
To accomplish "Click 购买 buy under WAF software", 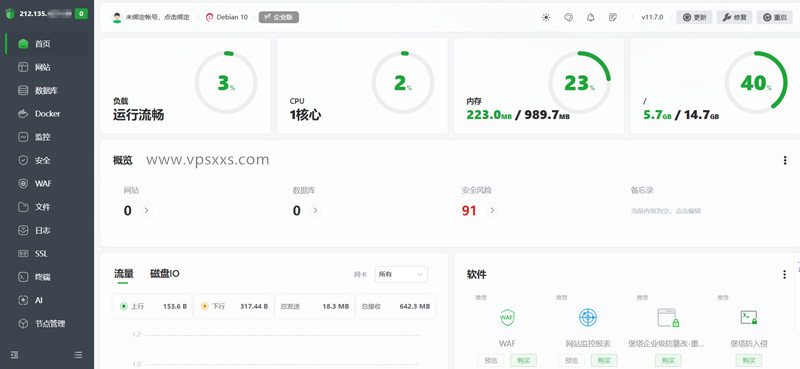I will pyautogui.click(x=523, y=360).
